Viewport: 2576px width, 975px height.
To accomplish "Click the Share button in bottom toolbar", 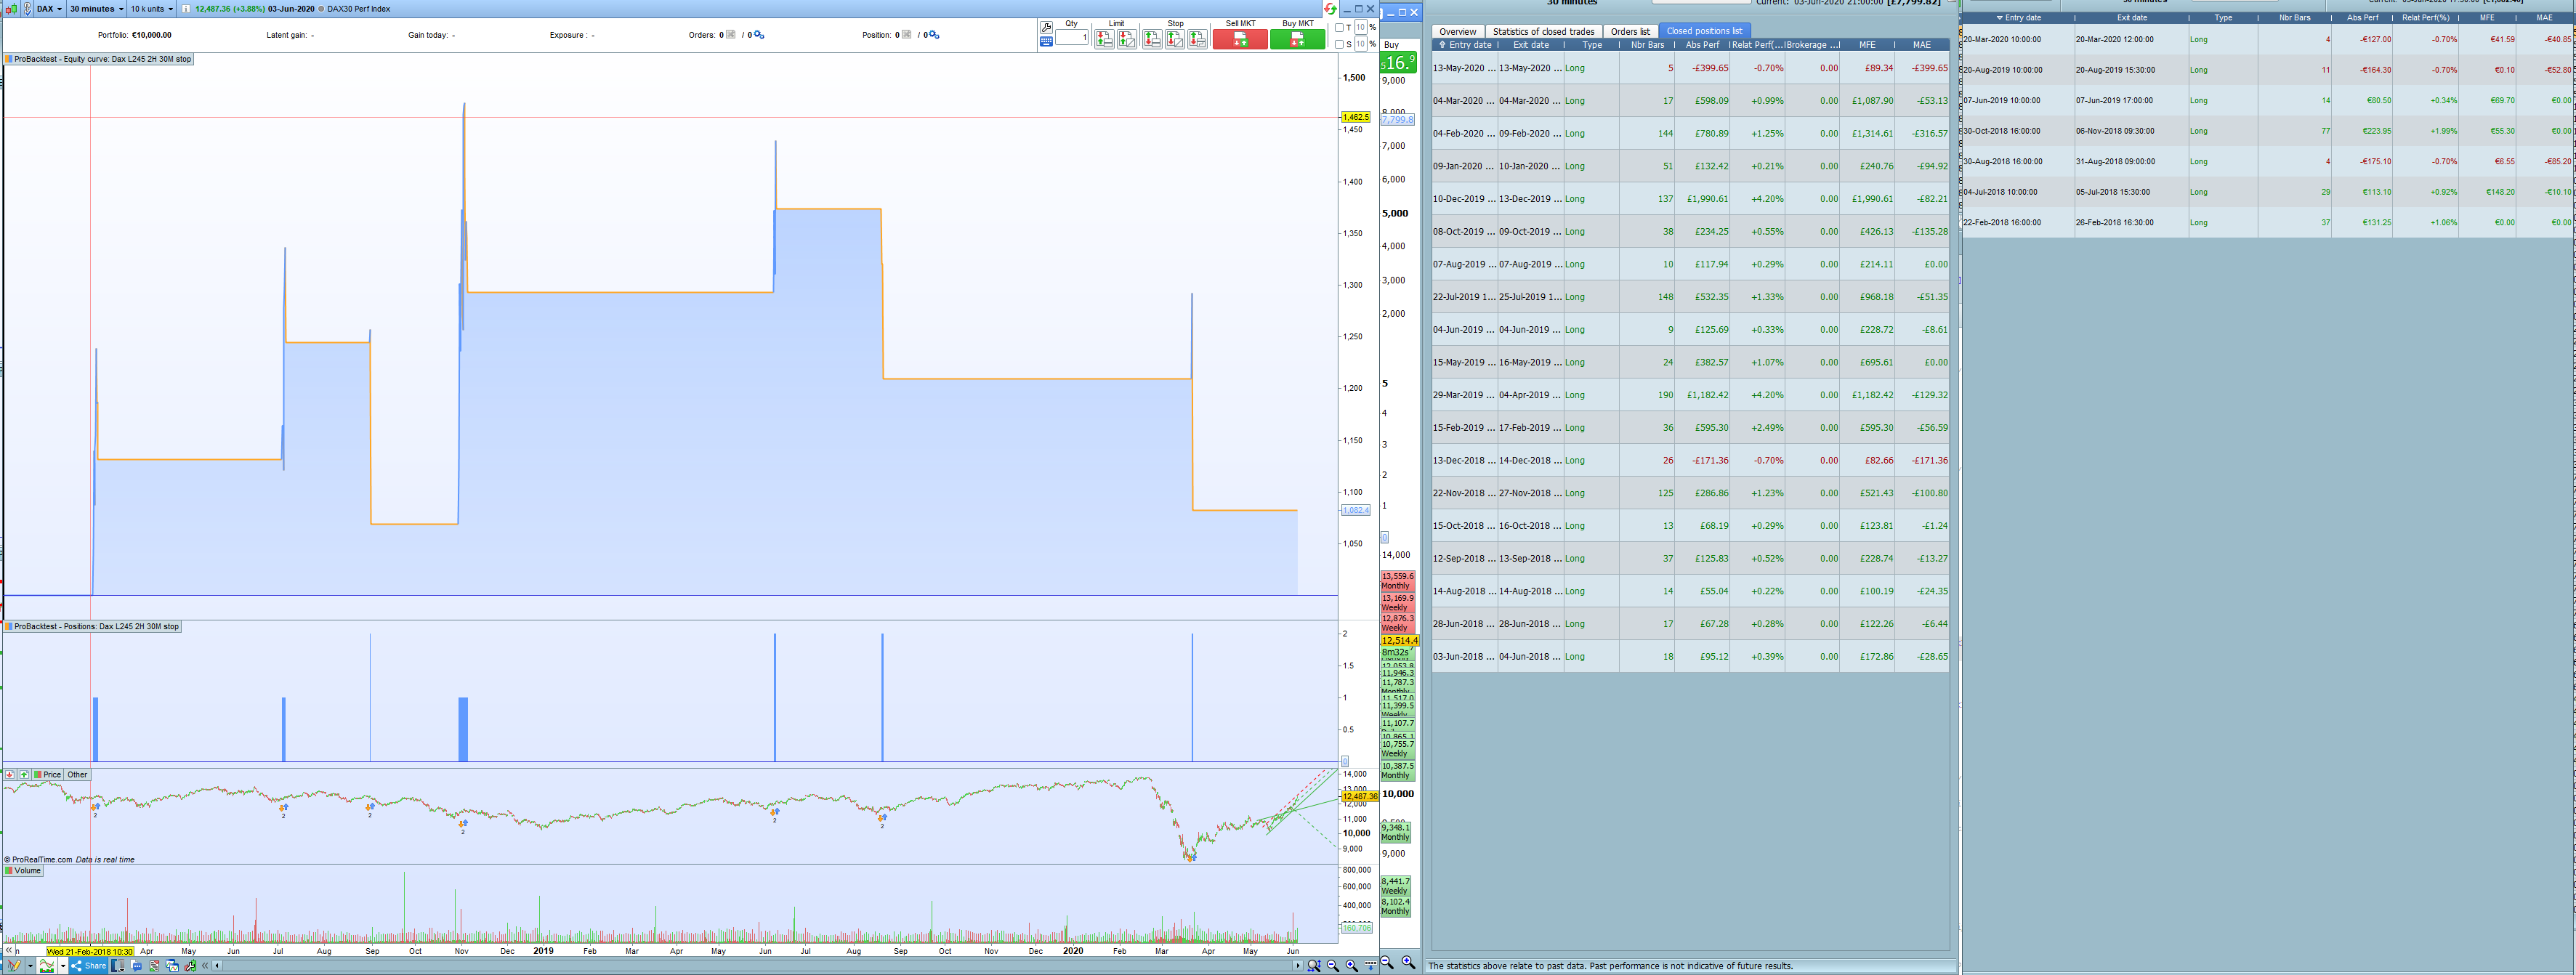I will (x=88, y=966).
